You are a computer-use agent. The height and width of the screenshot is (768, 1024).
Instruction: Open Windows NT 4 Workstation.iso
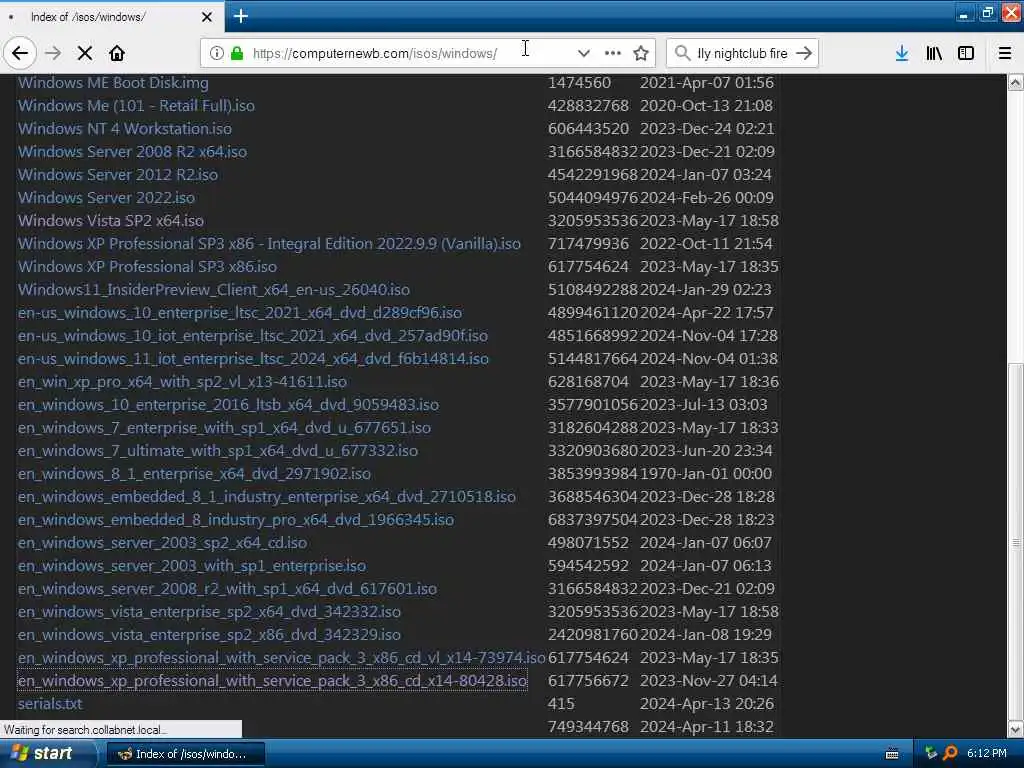pos(125,129)
